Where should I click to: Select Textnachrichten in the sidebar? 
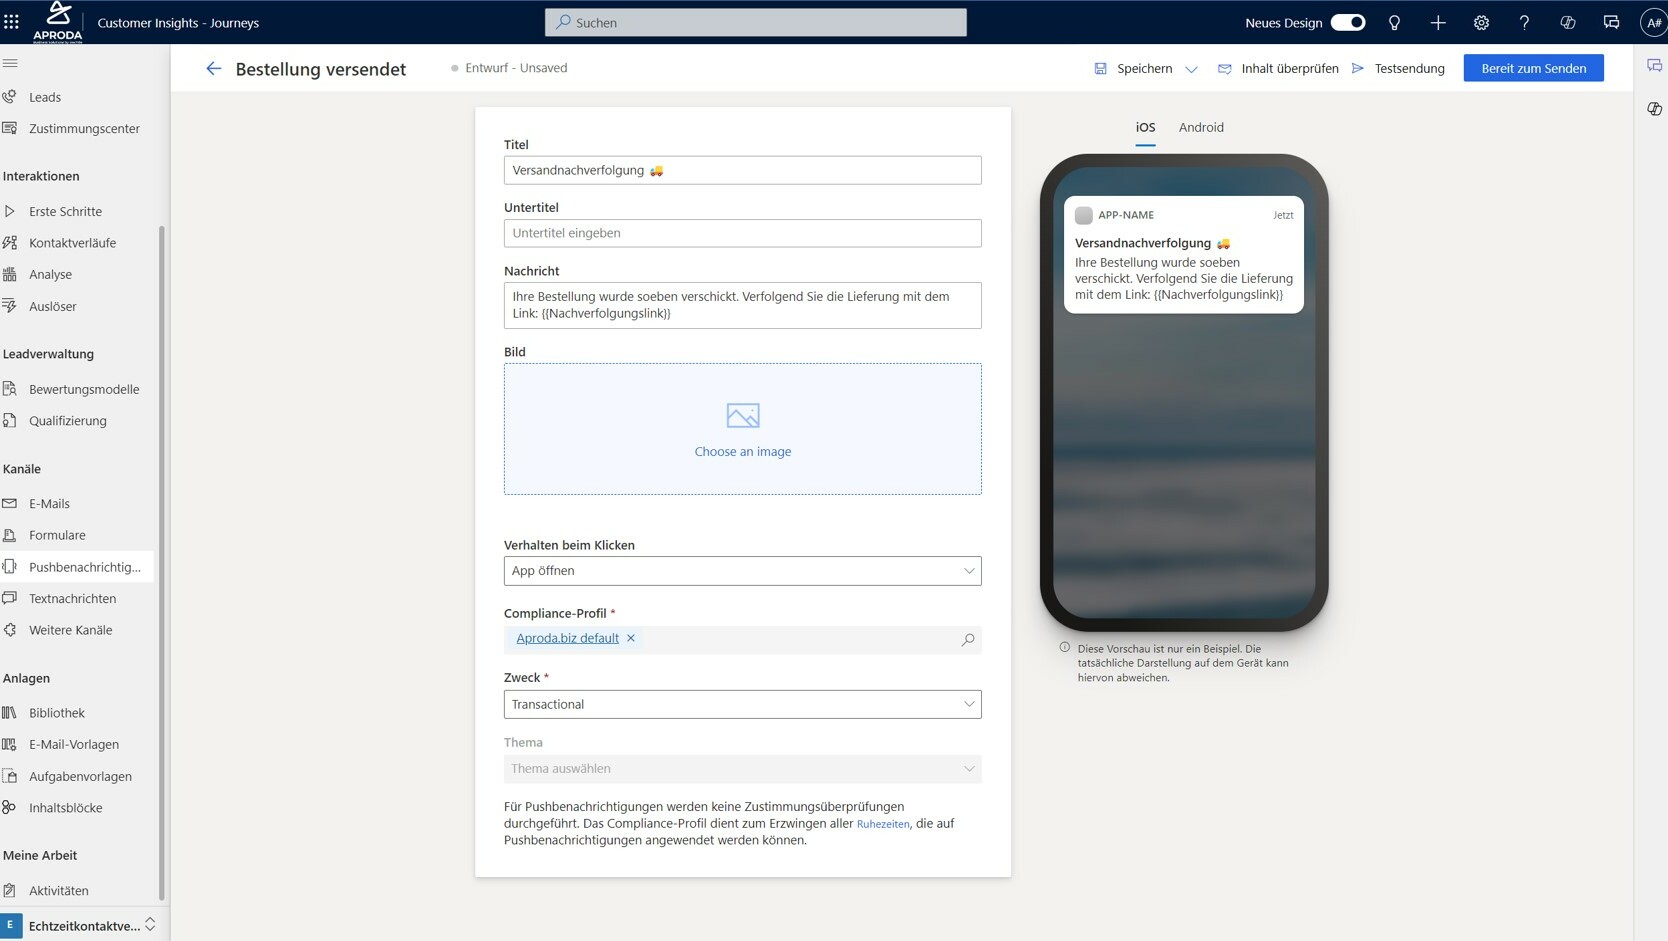(73, 598)
